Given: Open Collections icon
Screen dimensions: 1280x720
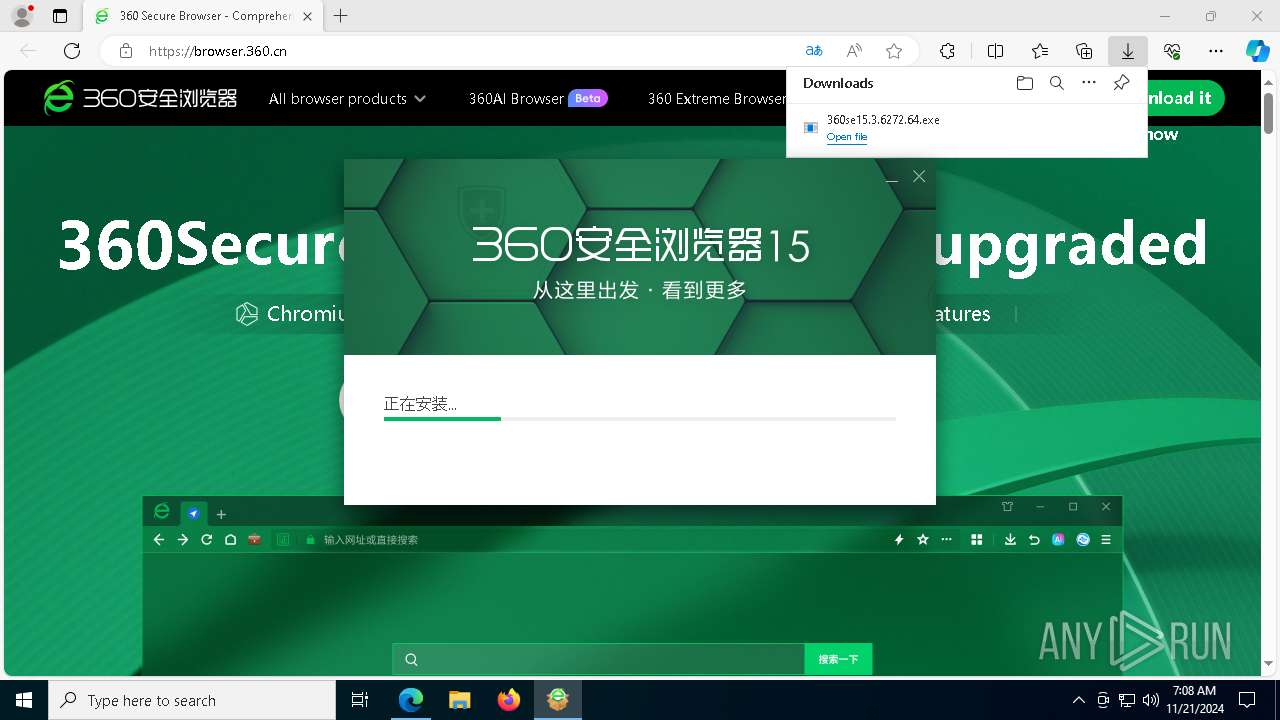Looking at the screenshot, I should (x=1084, y=51).
